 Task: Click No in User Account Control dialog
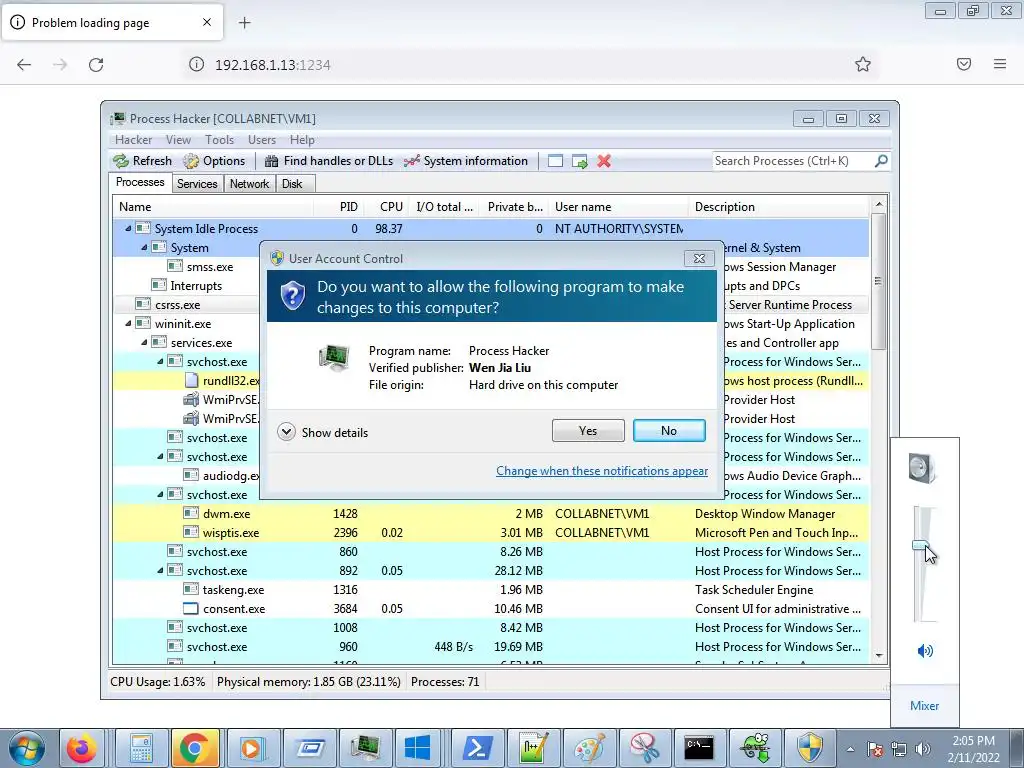669,431
